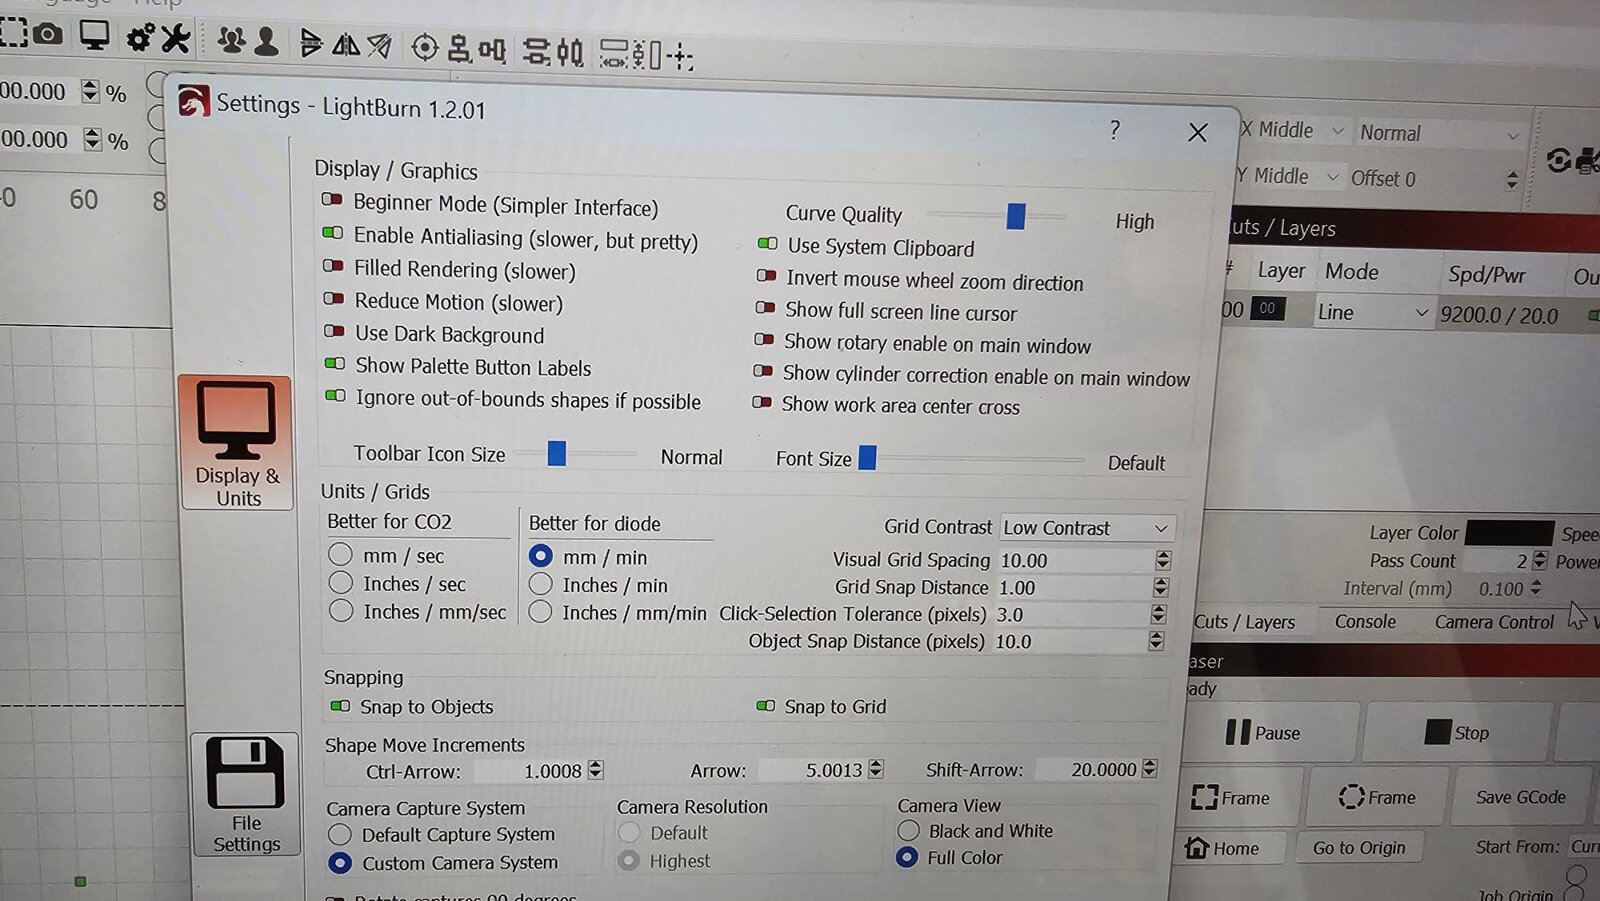Click the 00 layer color chip in Cuts / Layers
Image resolution: width=1600 pixels, height=901 pixels.
coord(1267,308)
